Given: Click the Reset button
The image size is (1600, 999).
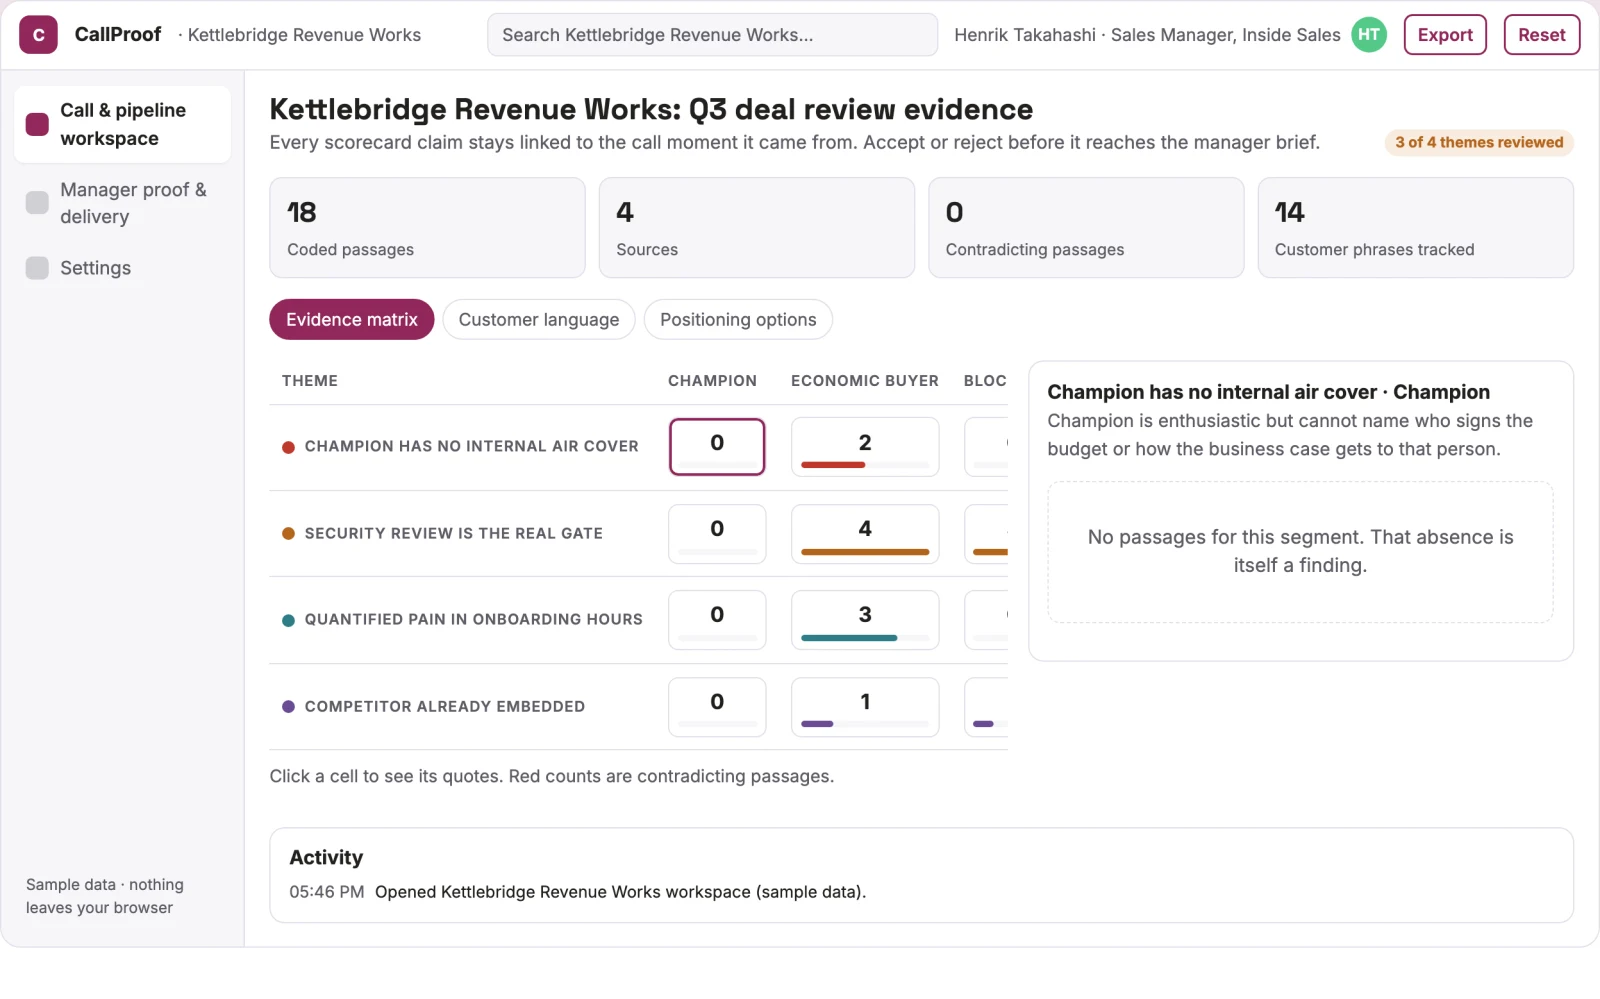Looking at the screenshot, I should [1541, 35].
